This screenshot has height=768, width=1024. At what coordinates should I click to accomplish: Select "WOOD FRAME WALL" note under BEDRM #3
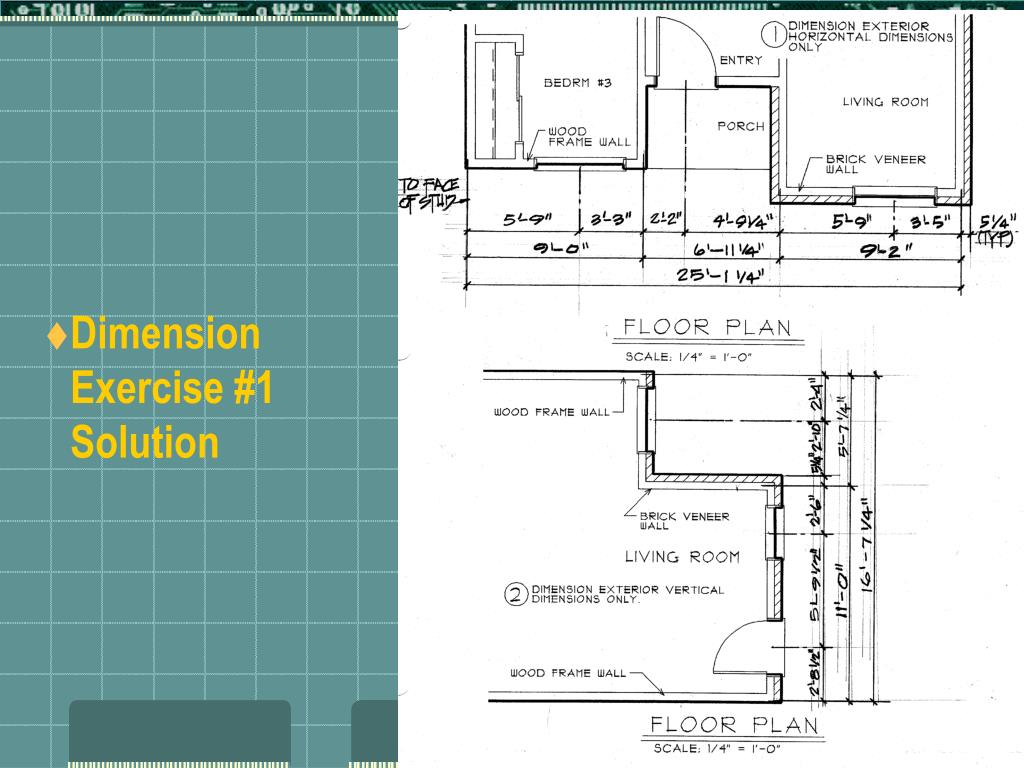click(589, 136)
